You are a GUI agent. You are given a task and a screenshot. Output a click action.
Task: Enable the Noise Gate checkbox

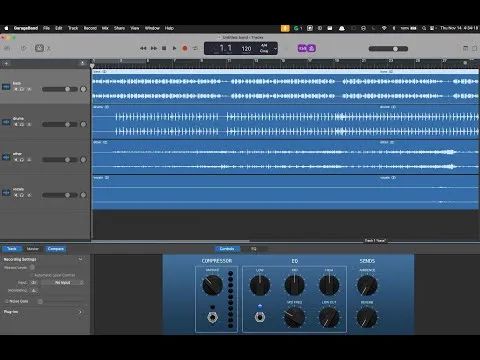(6, 301)
